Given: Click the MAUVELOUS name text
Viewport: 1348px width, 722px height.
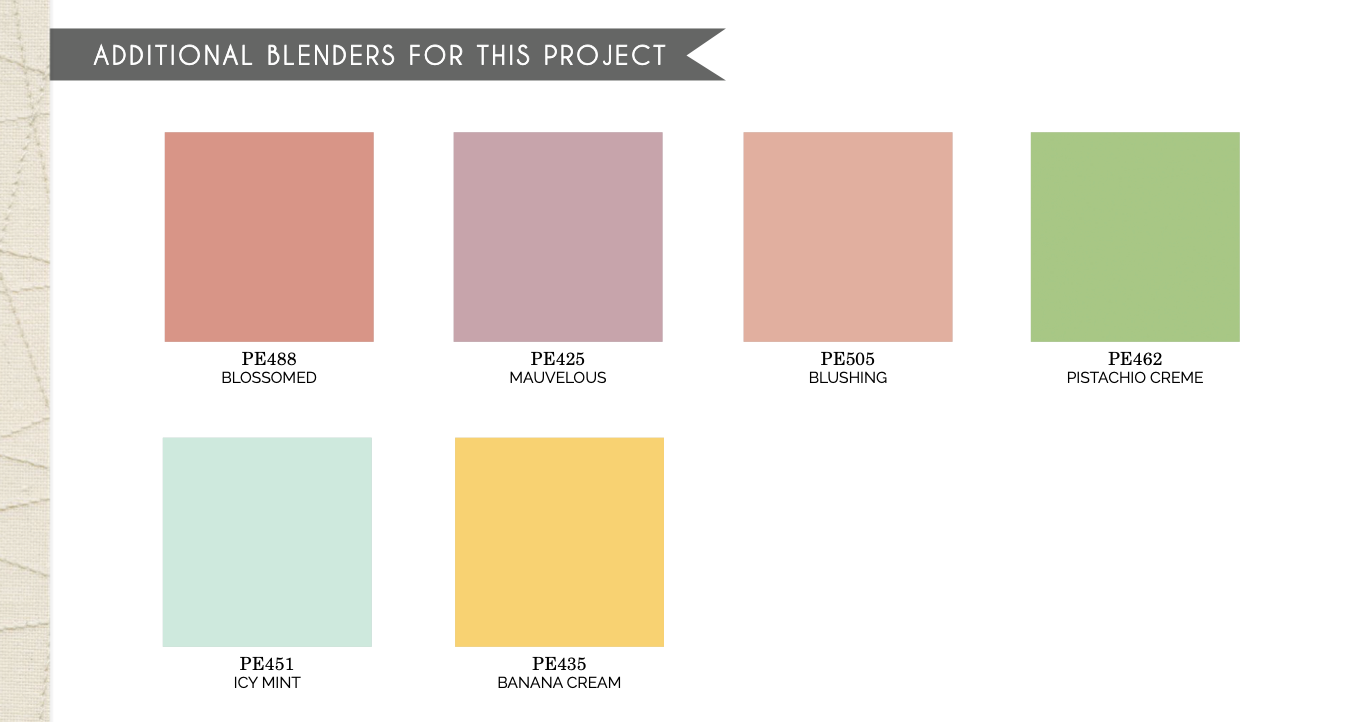Looking at the screenshot, I should (558, 378).
